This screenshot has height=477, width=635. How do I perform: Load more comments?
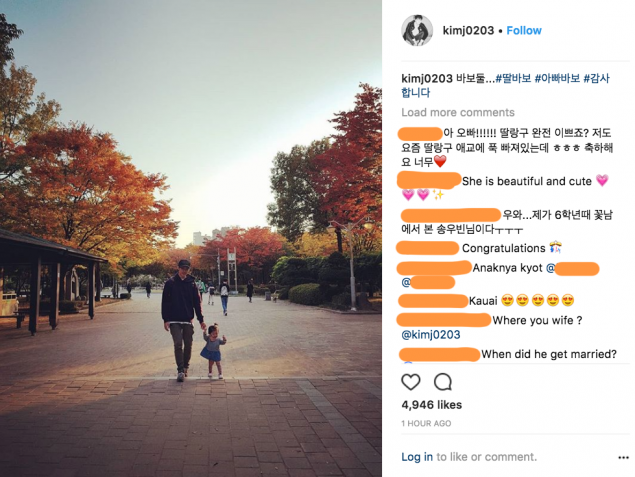point(458,112)
